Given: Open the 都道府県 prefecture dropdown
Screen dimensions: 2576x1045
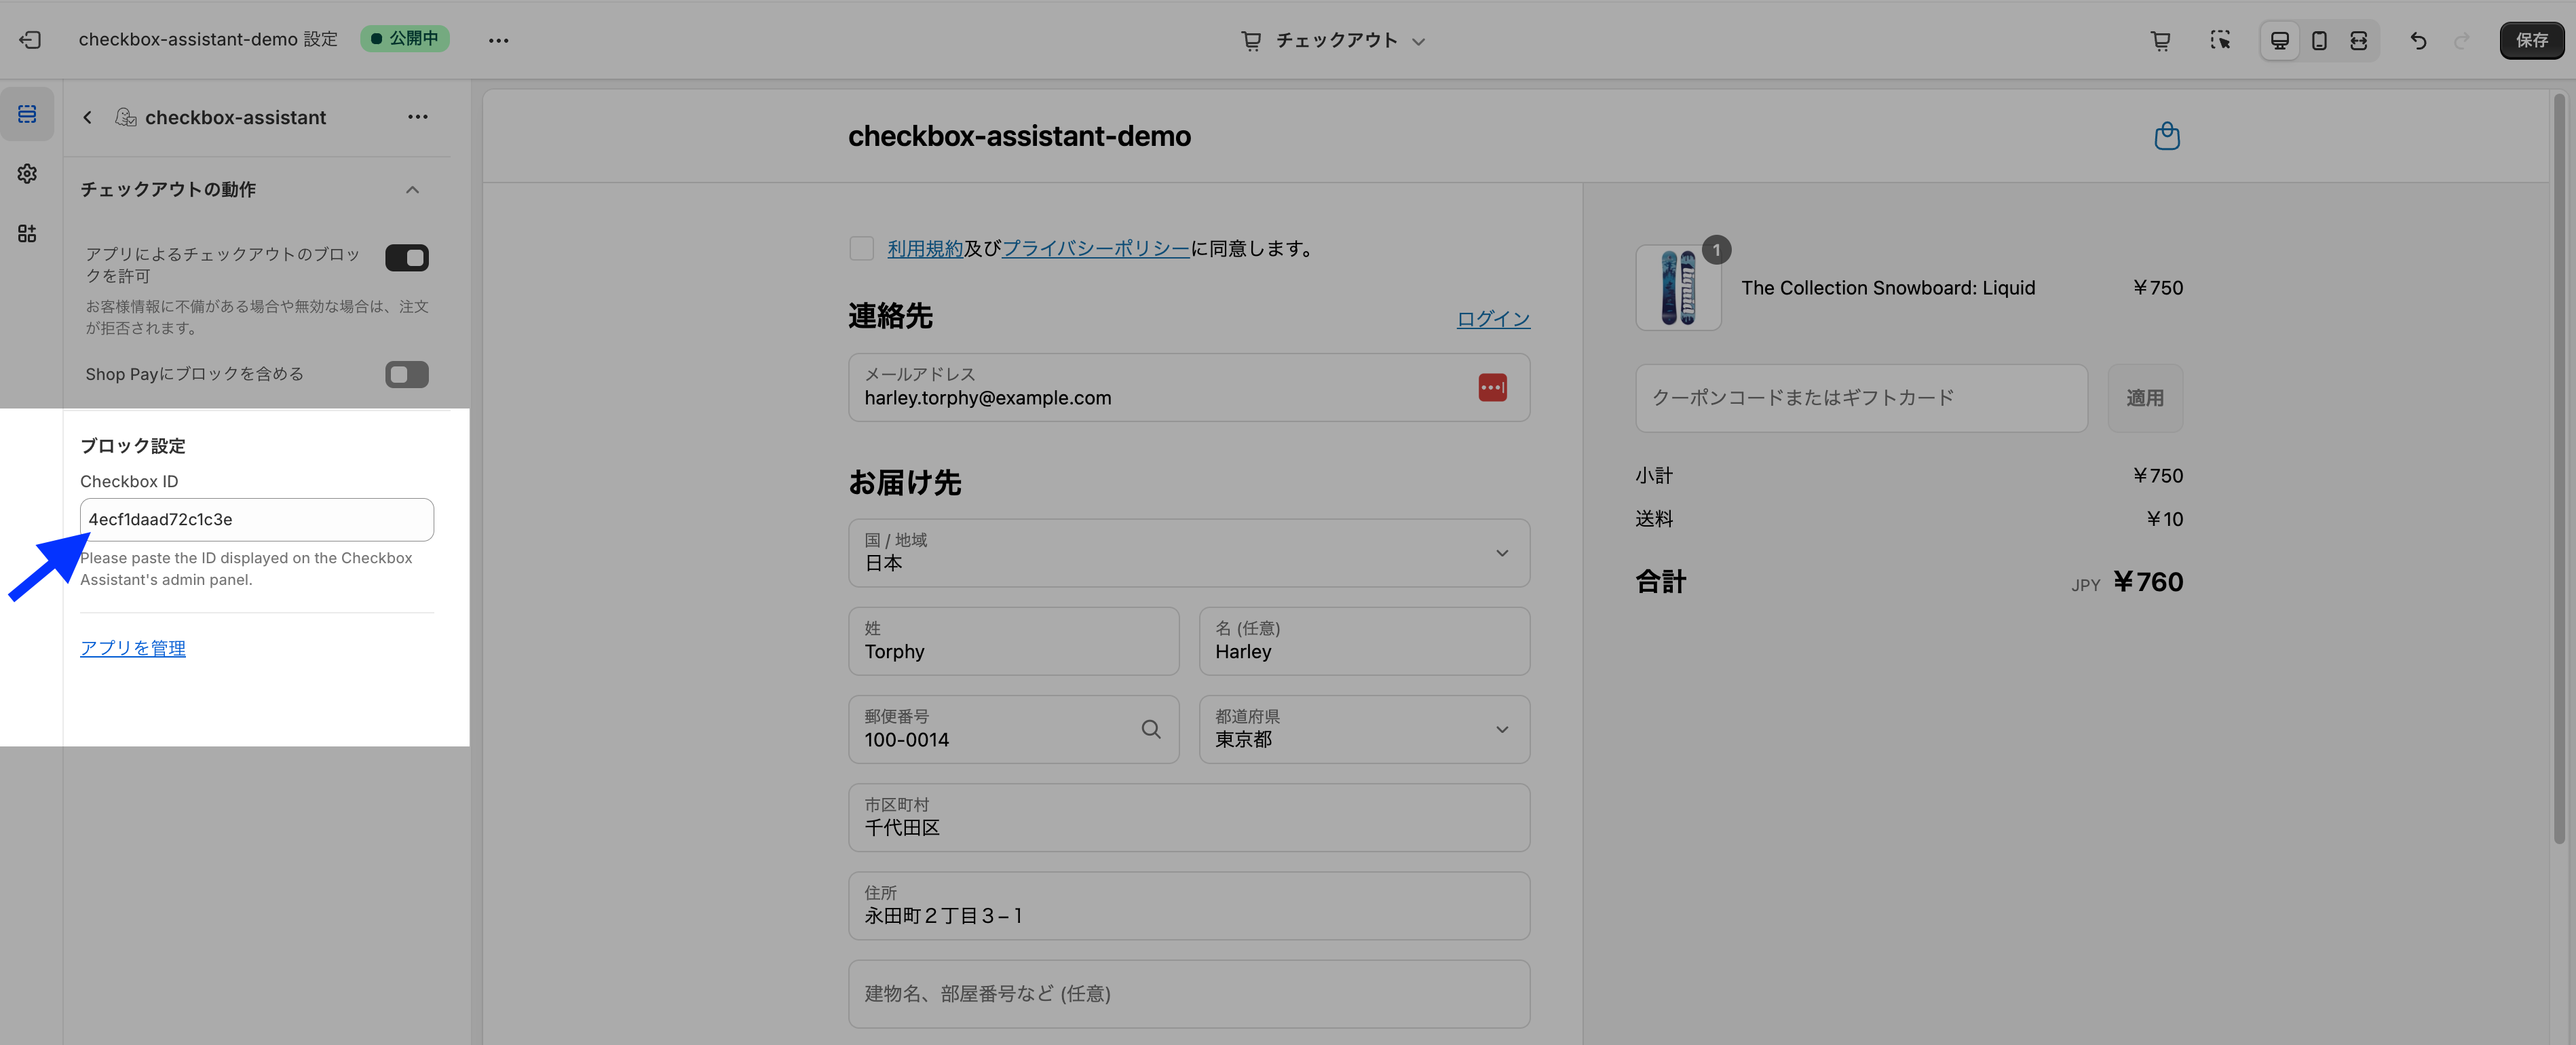Looking at the screenshot, I should [1363, 729].
